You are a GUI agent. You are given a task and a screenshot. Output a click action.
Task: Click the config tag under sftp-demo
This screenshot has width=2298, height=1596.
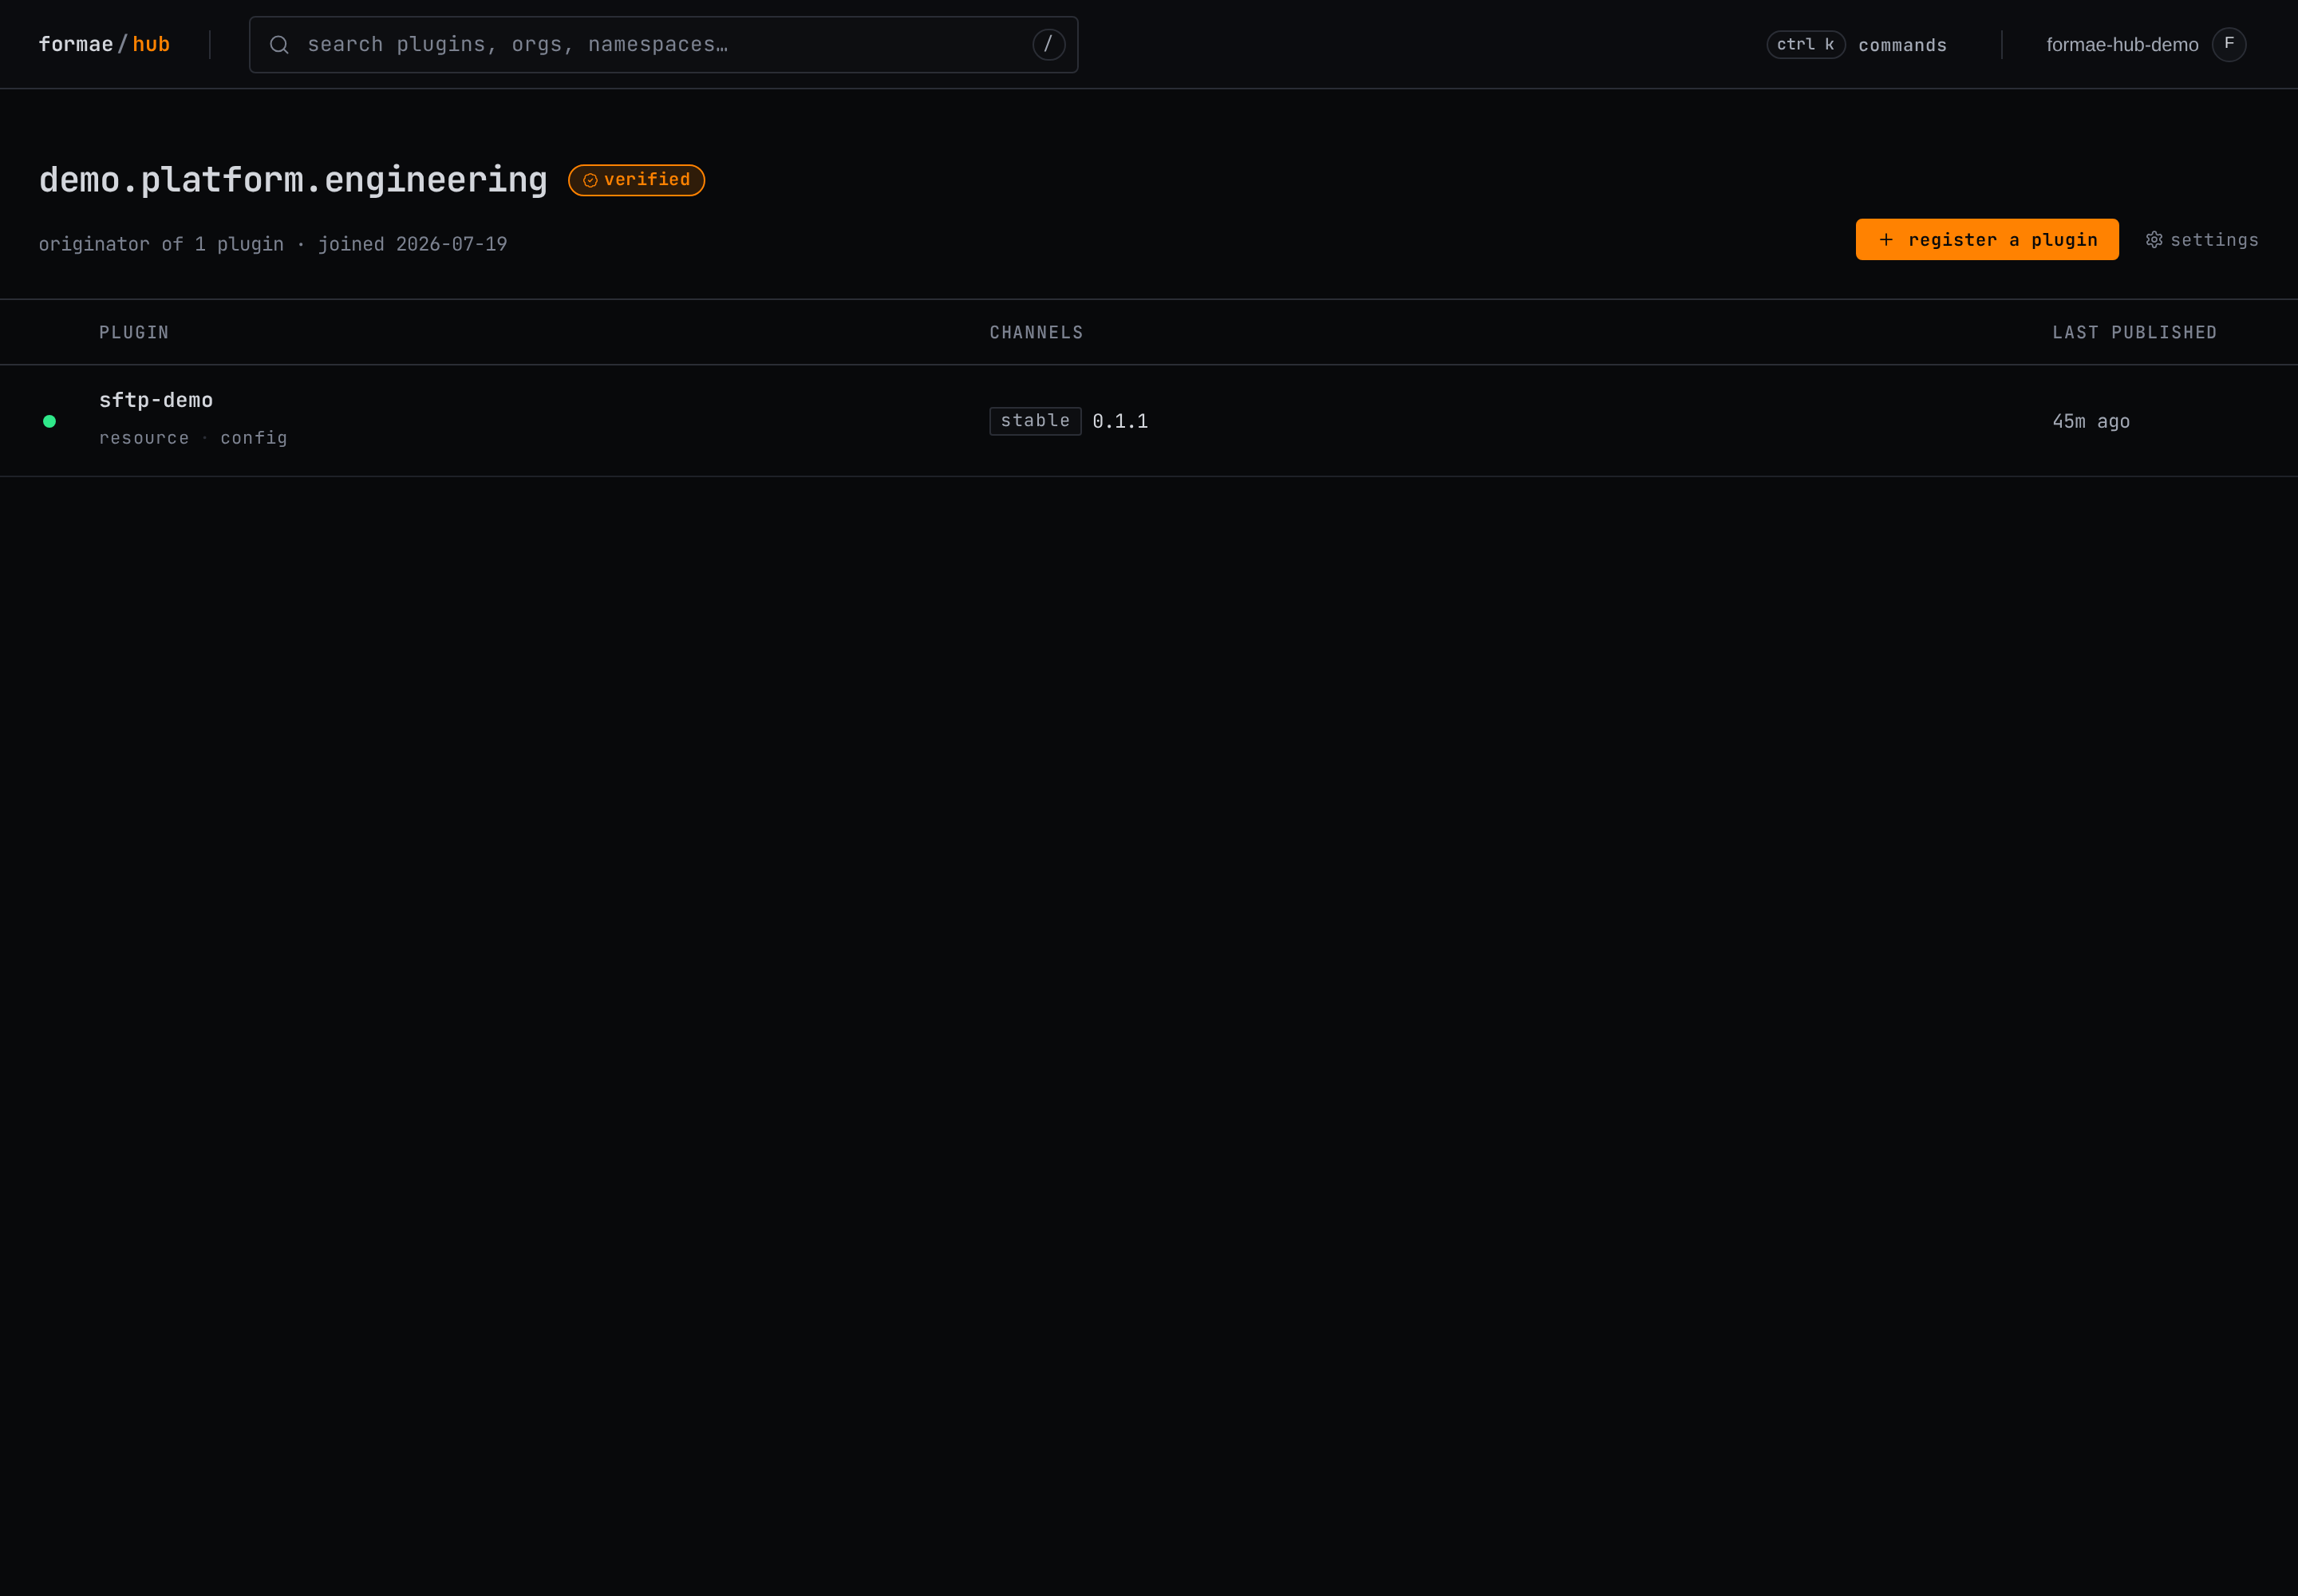pos(254,438)
